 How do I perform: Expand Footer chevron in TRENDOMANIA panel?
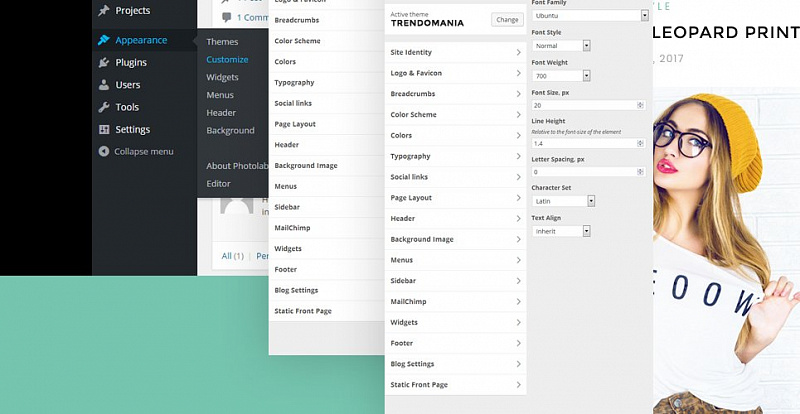coord(518,343)
